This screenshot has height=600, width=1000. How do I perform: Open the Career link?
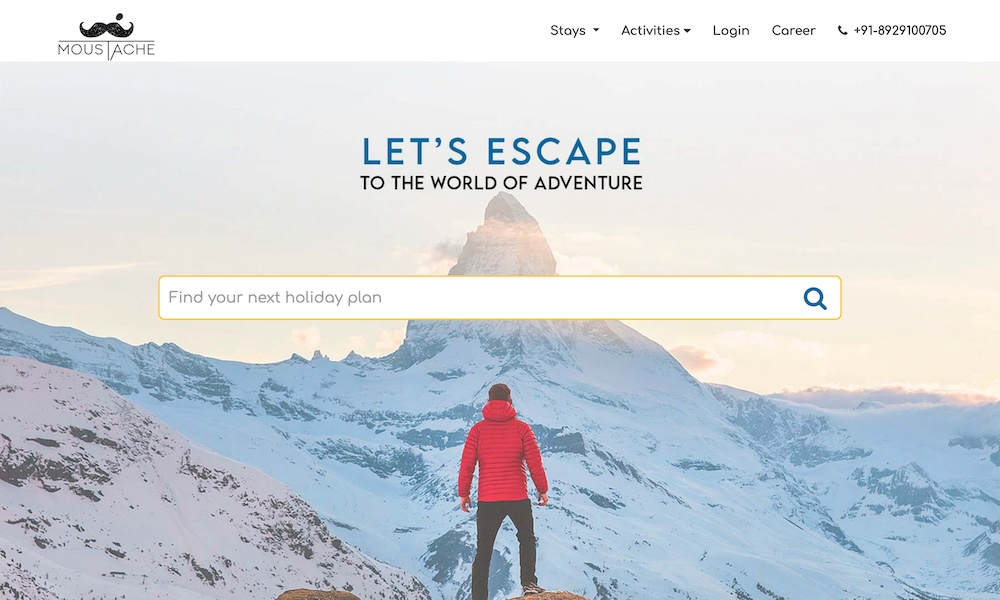(793, 31)
